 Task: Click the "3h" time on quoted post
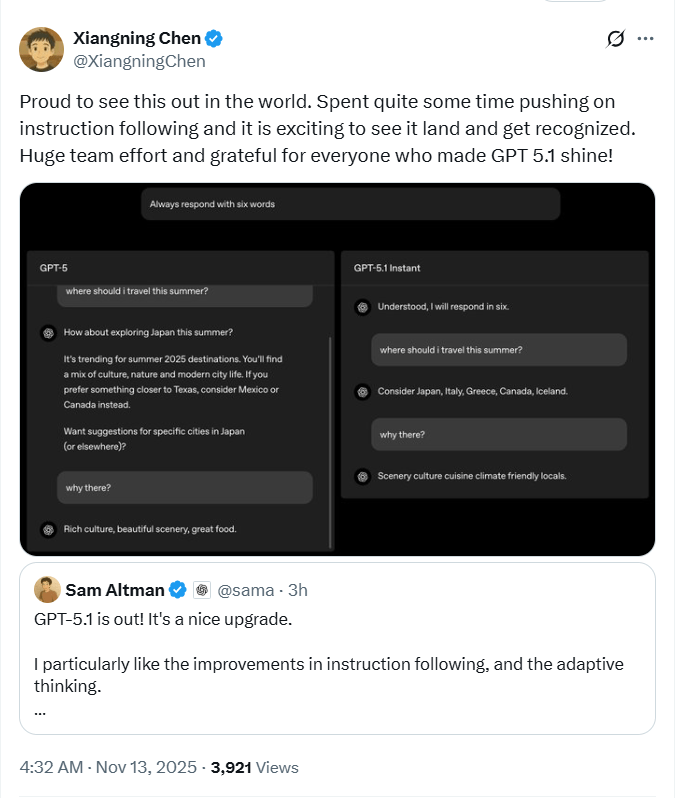coord(296,590)
